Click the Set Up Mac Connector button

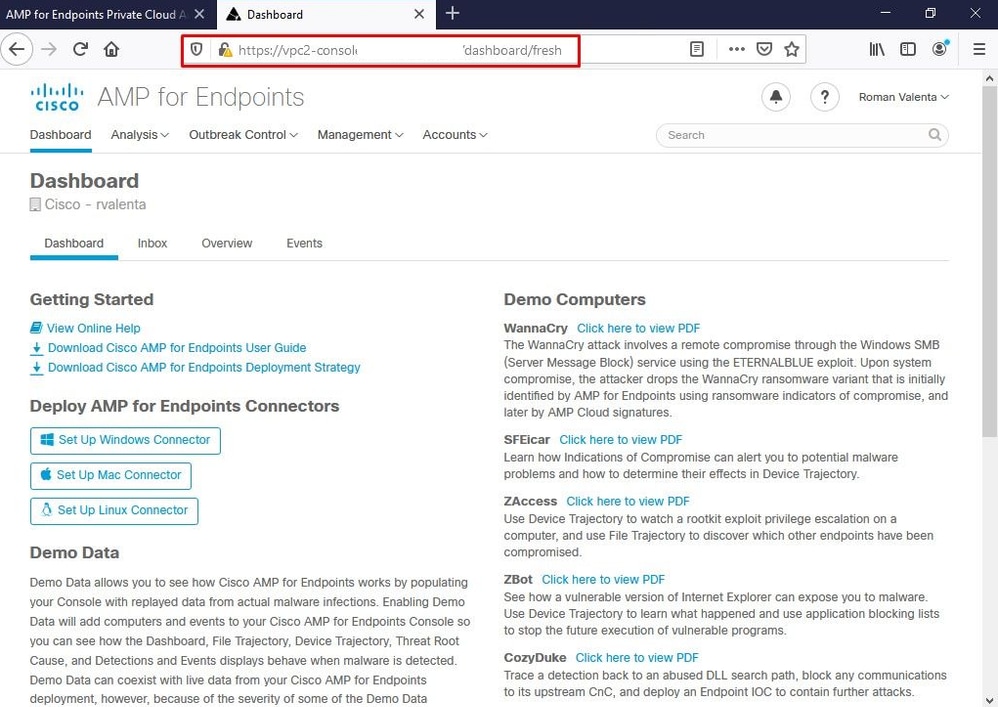coord(111,475)
